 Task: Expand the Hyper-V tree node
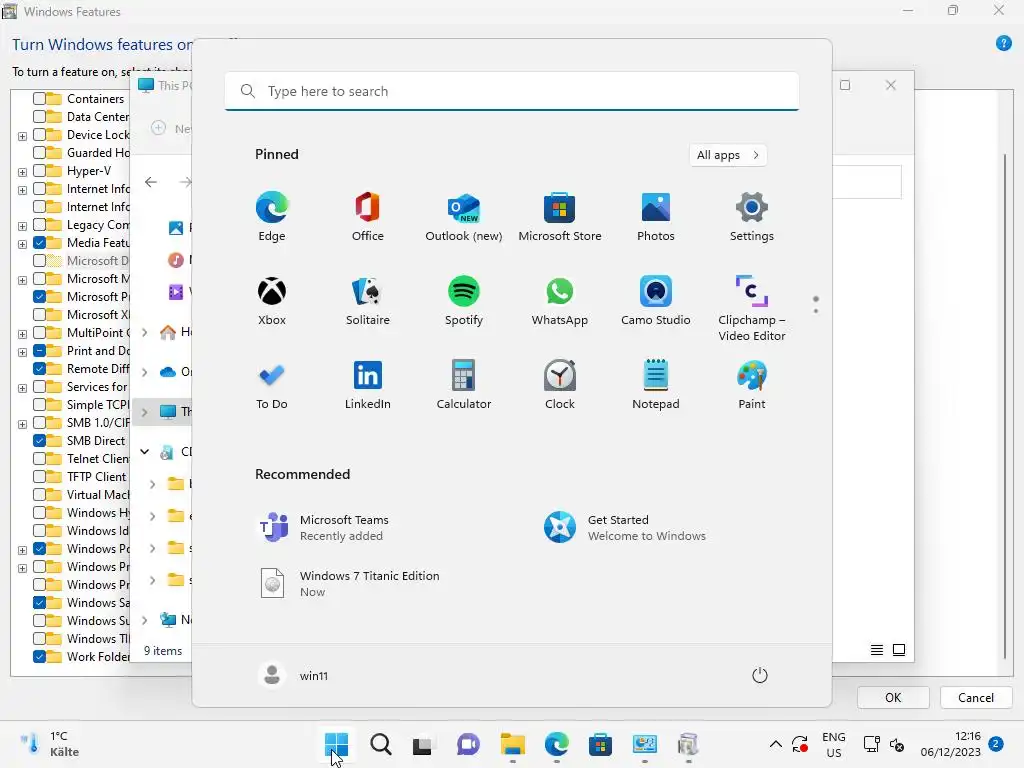coord(22,172)
